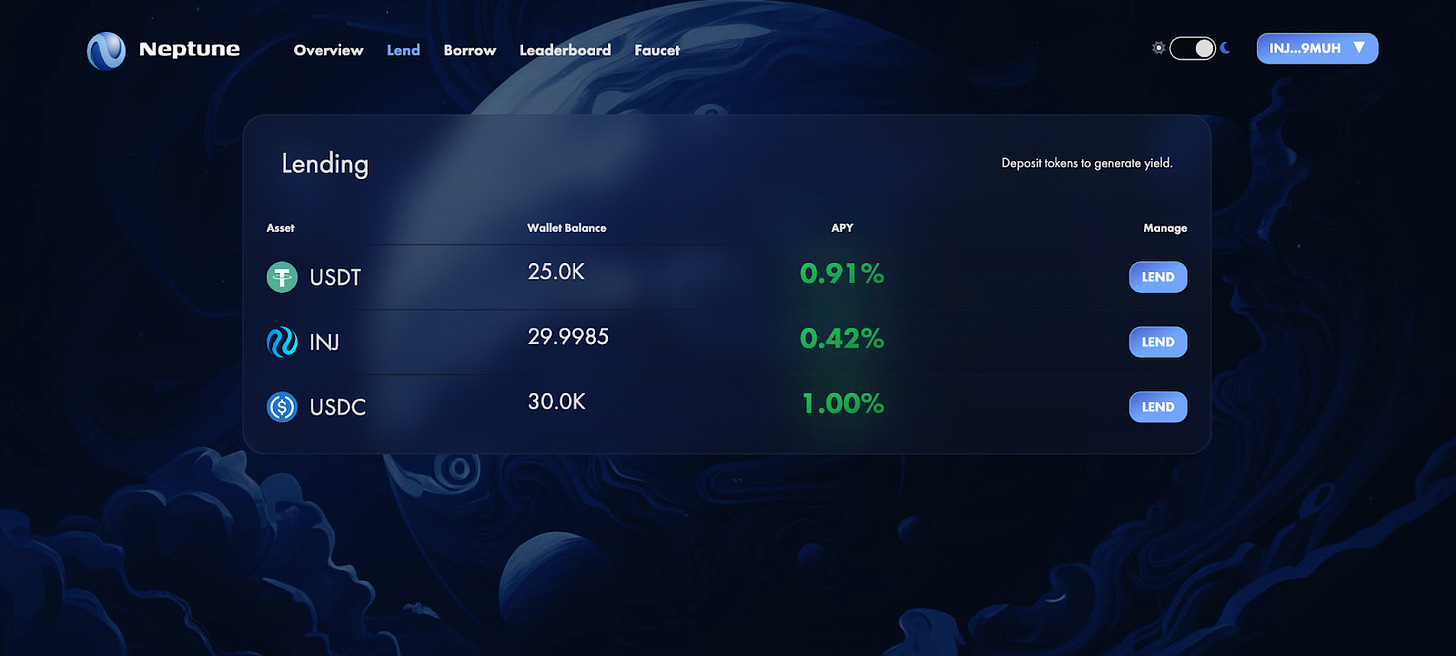Click the USDT asset name
Image resolution: width=1456 pixels, height=656 pixels.
point(335,278)
